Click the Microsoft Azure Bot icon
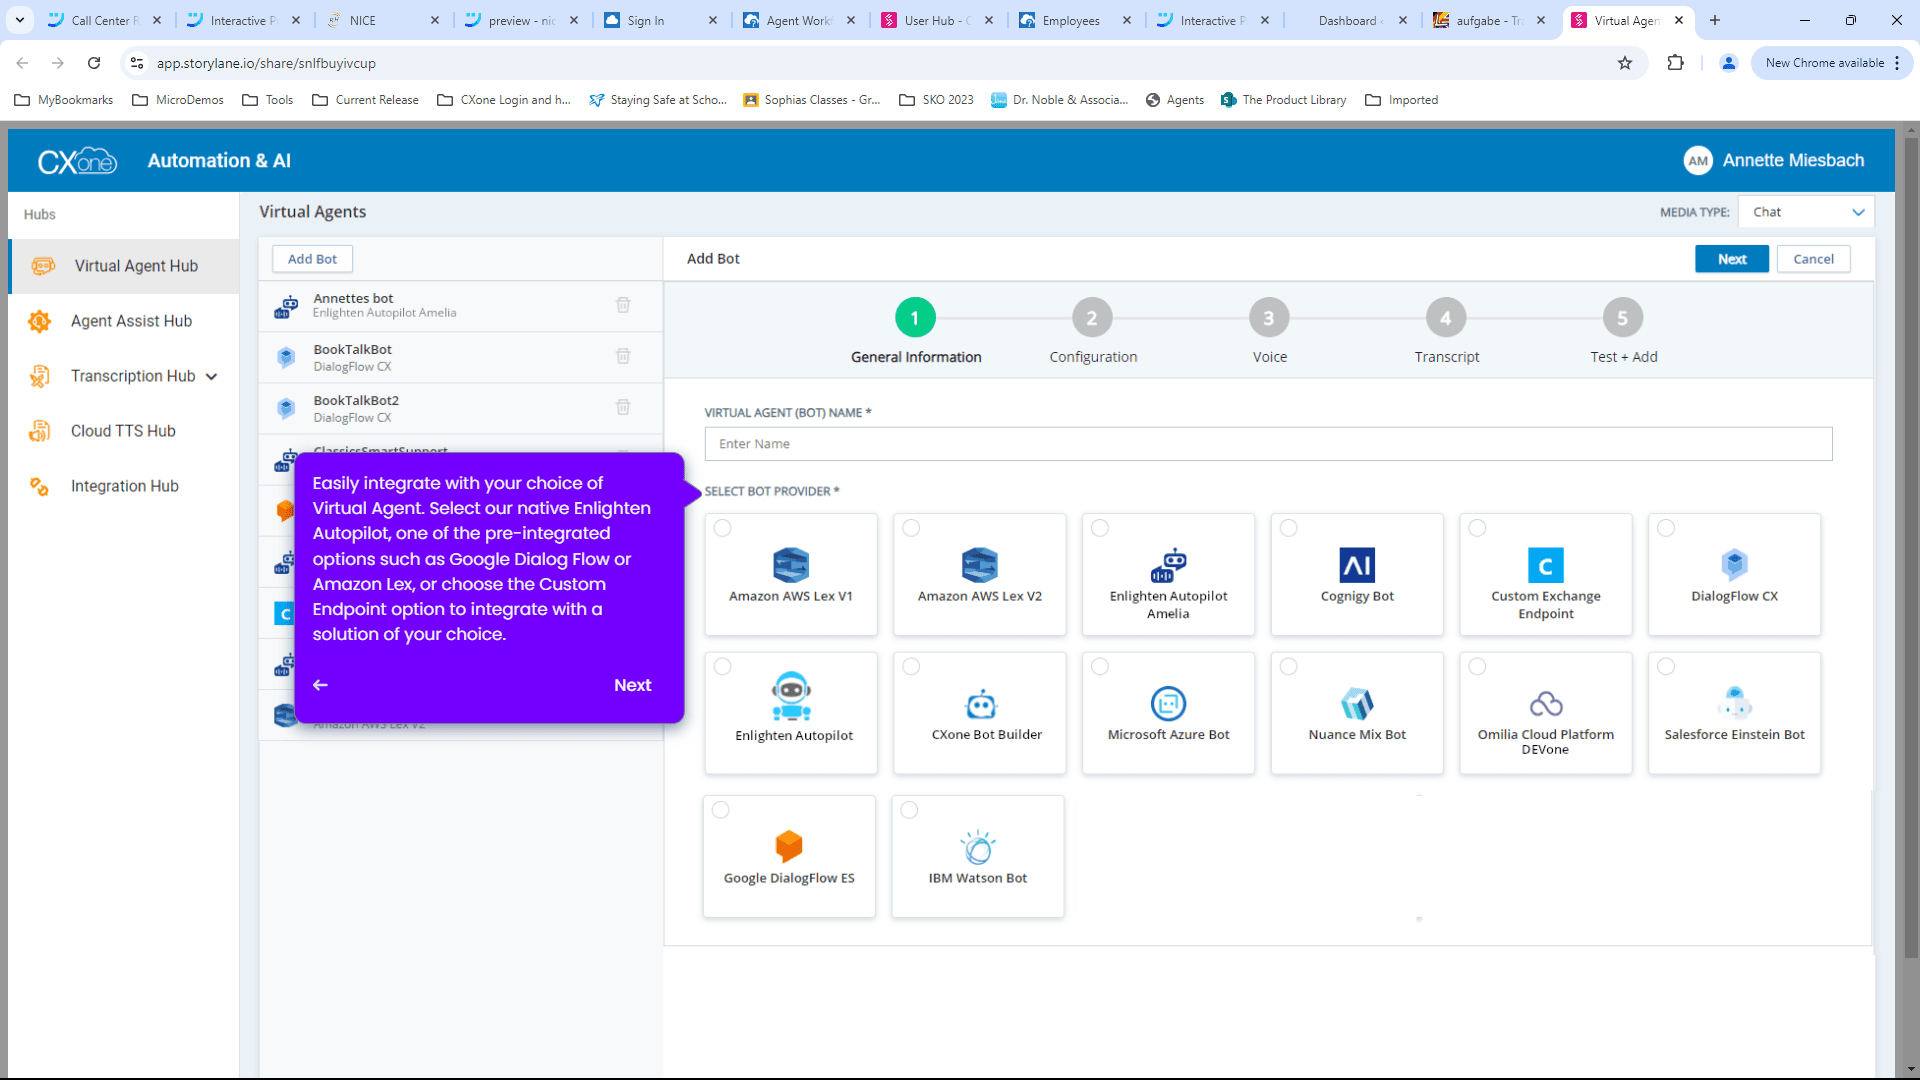1920x1080 pixels. coord(1168,704)
